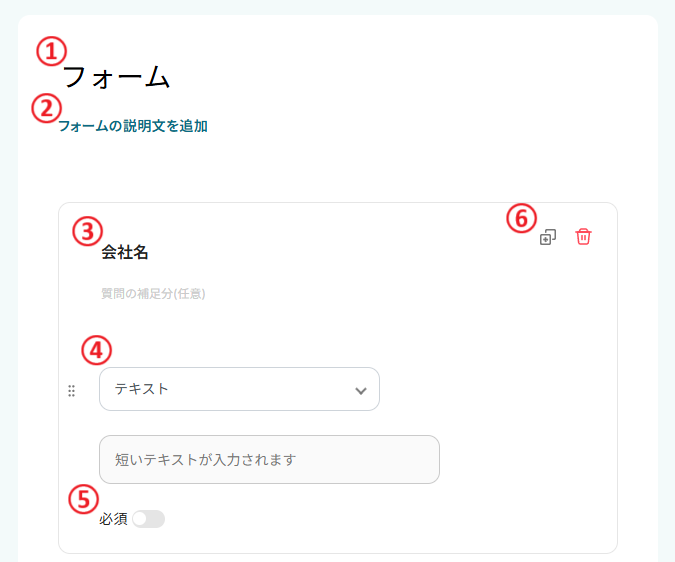The height and width of the screenshot is (562, 675).
Task: Select the テキスト text inside the dropdown
Action: [x=141, y=389]
